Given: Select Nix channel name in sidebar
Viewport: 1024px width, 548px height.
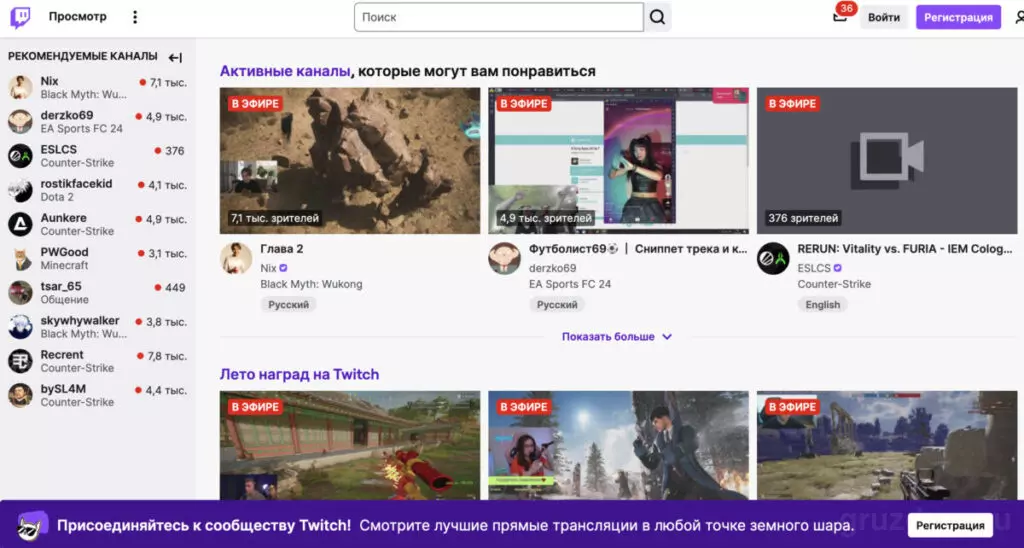Looking at the screenshot, I should coord(50,82).
